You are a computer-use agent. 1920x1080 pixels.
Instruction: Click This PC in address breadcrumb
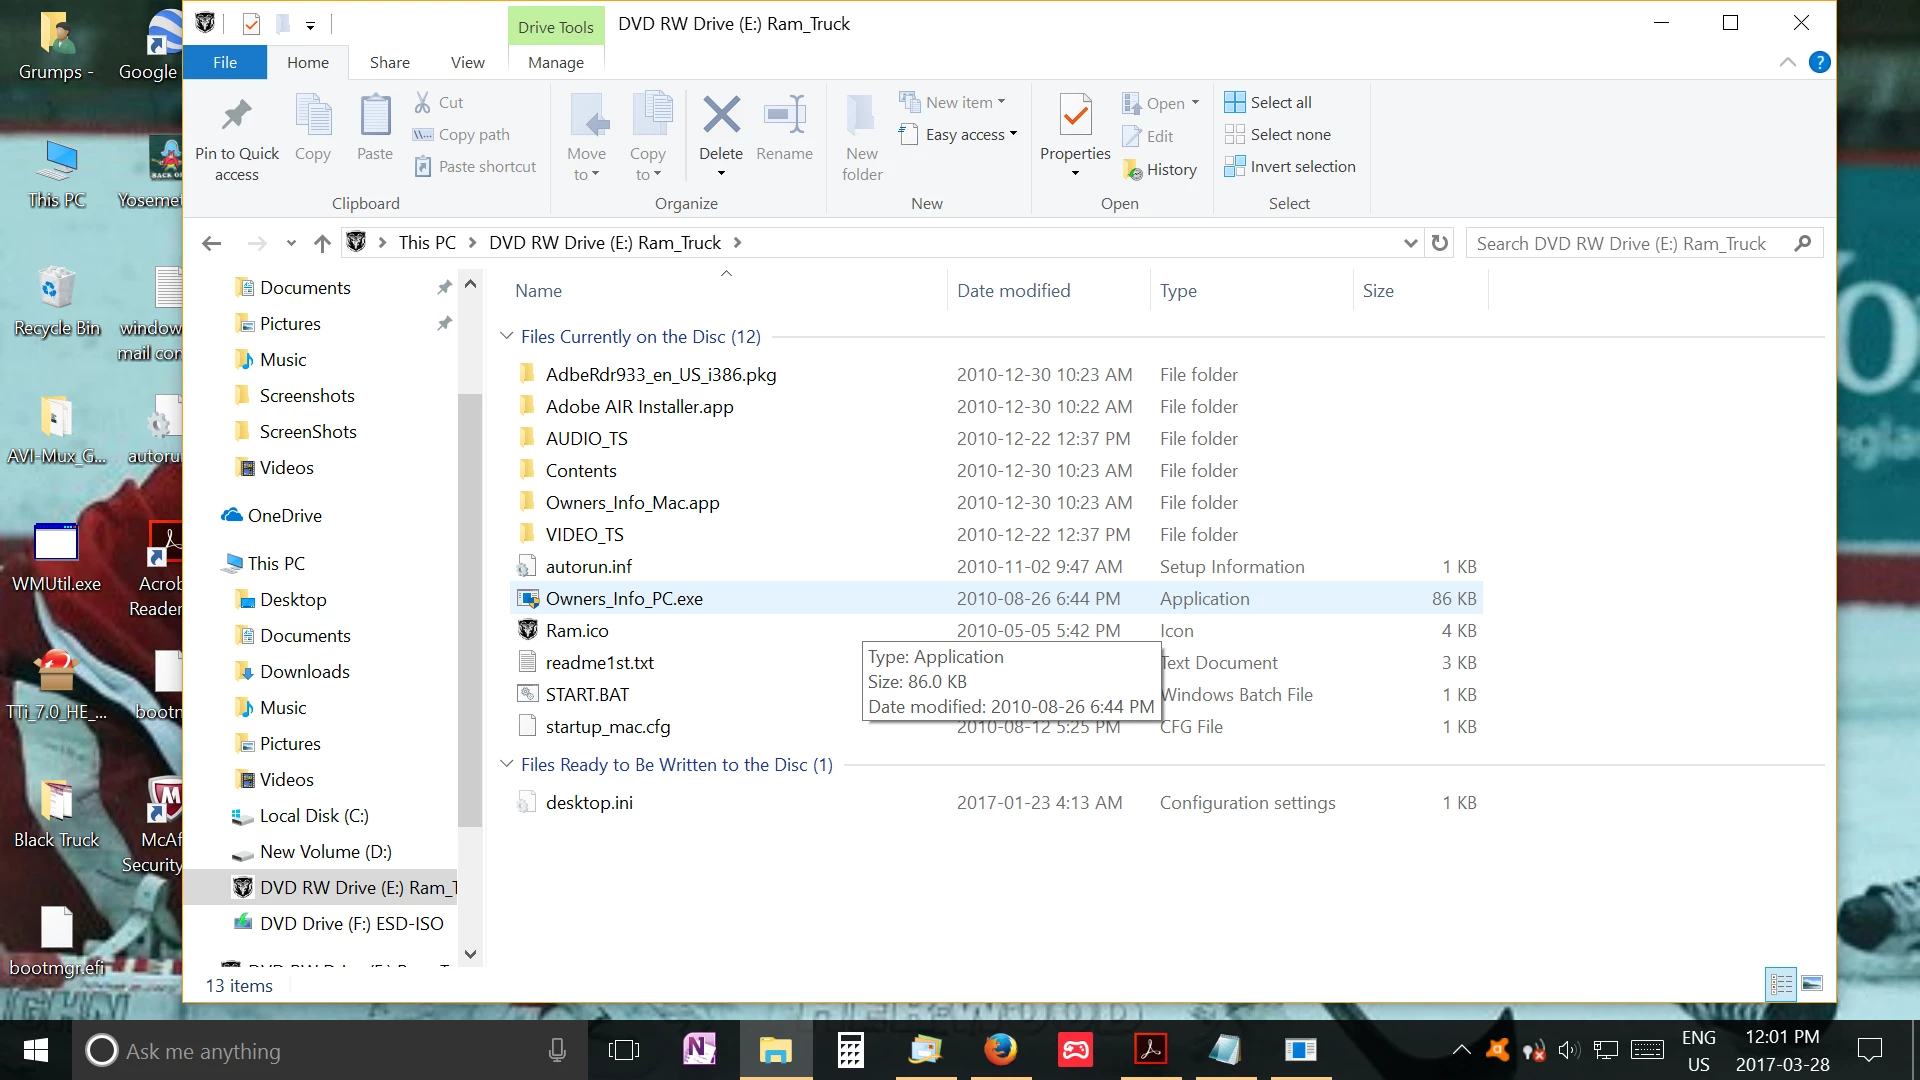tap(427, 243)
